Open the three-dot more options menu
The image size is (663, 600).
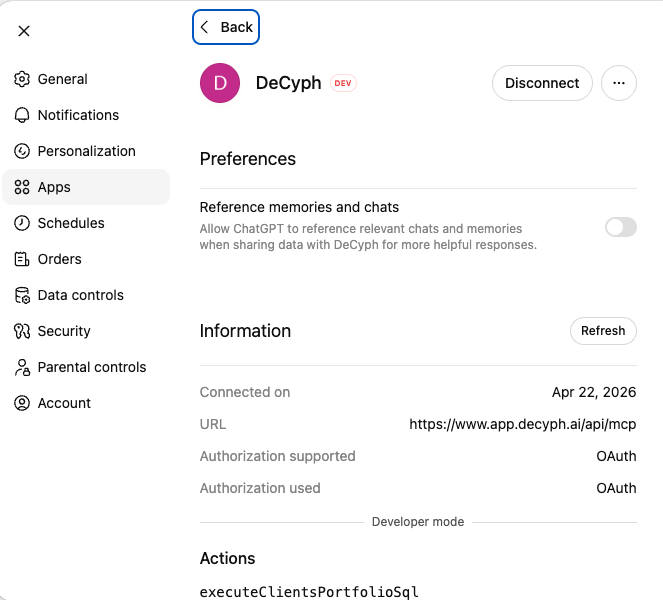click(619, 83)
